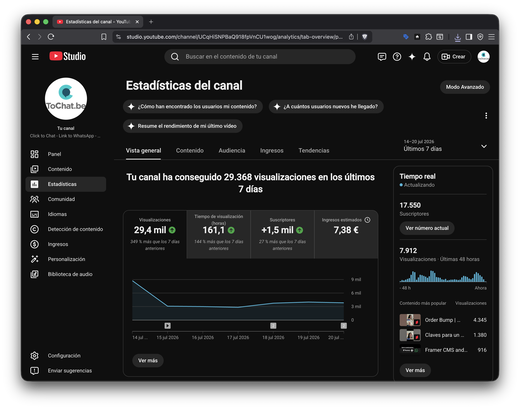The width and height of the screenshot is (520, 409).
Task: Switch to the Audiencia tab
Action: 232,150
